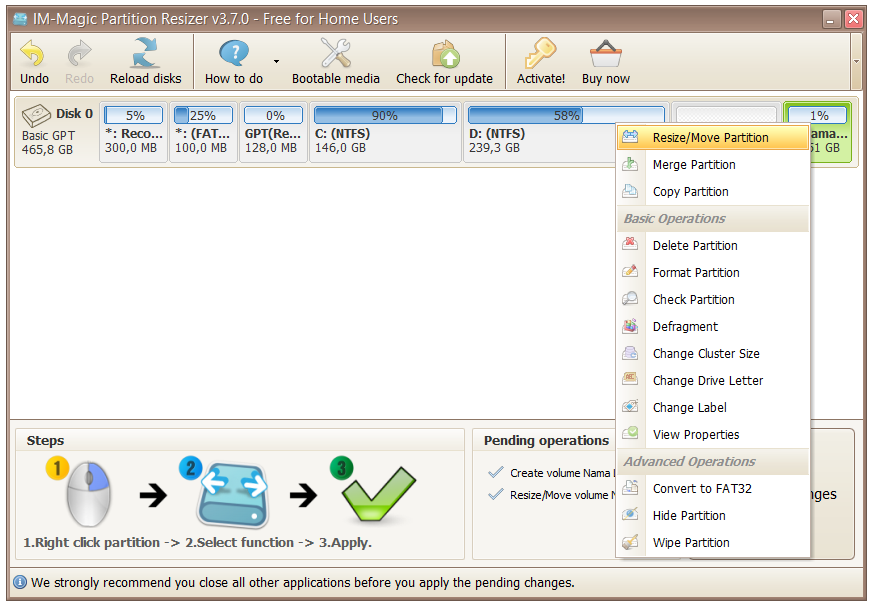This screenshot has height=601, width=871.
Task: Click the Reload disks icon
Action: [x=145, y=54]
